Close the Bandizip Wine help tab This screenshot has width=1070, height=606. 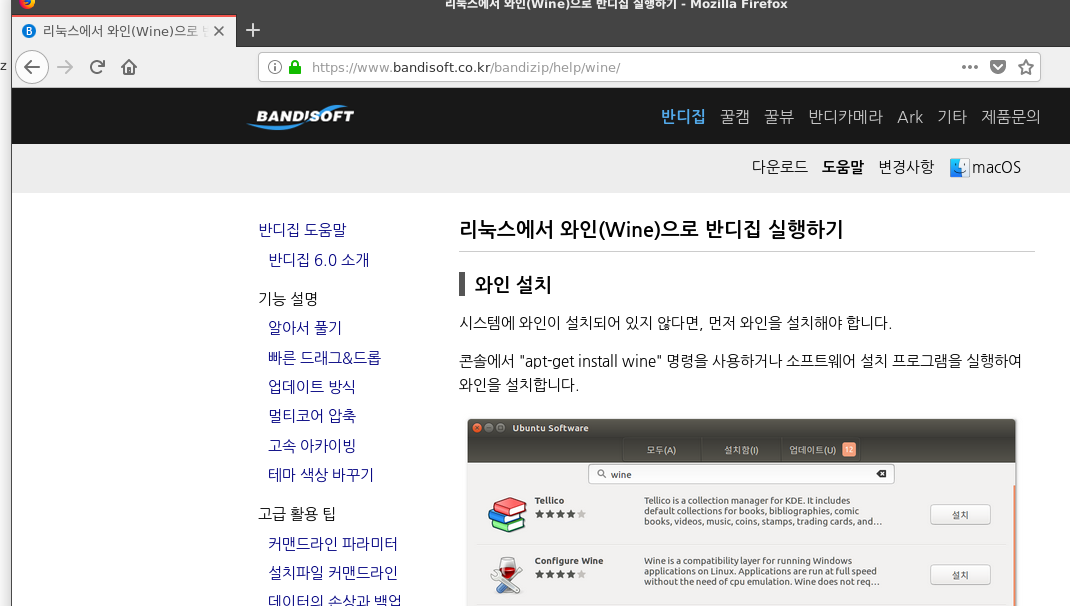pyautogui.click(x=218, y=31)
